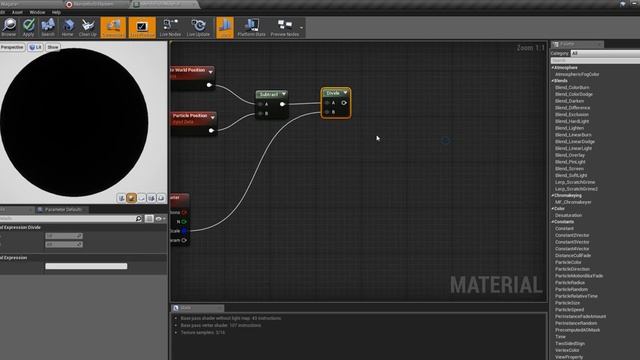Screen dimensions: 640x360
Task: Select the cube preview shape button
Action: point(151,198)
